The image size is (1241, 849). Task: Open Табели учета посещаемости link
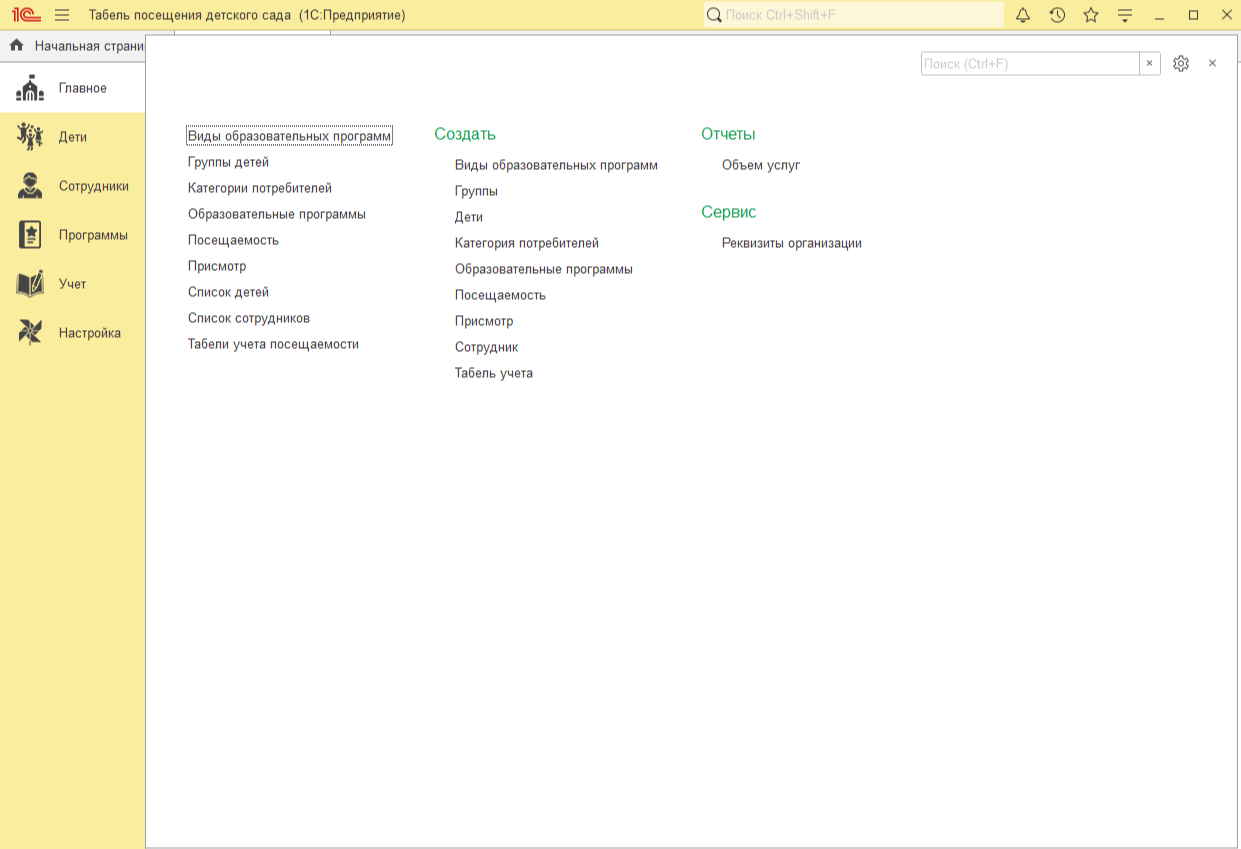[x=273, y=344]
